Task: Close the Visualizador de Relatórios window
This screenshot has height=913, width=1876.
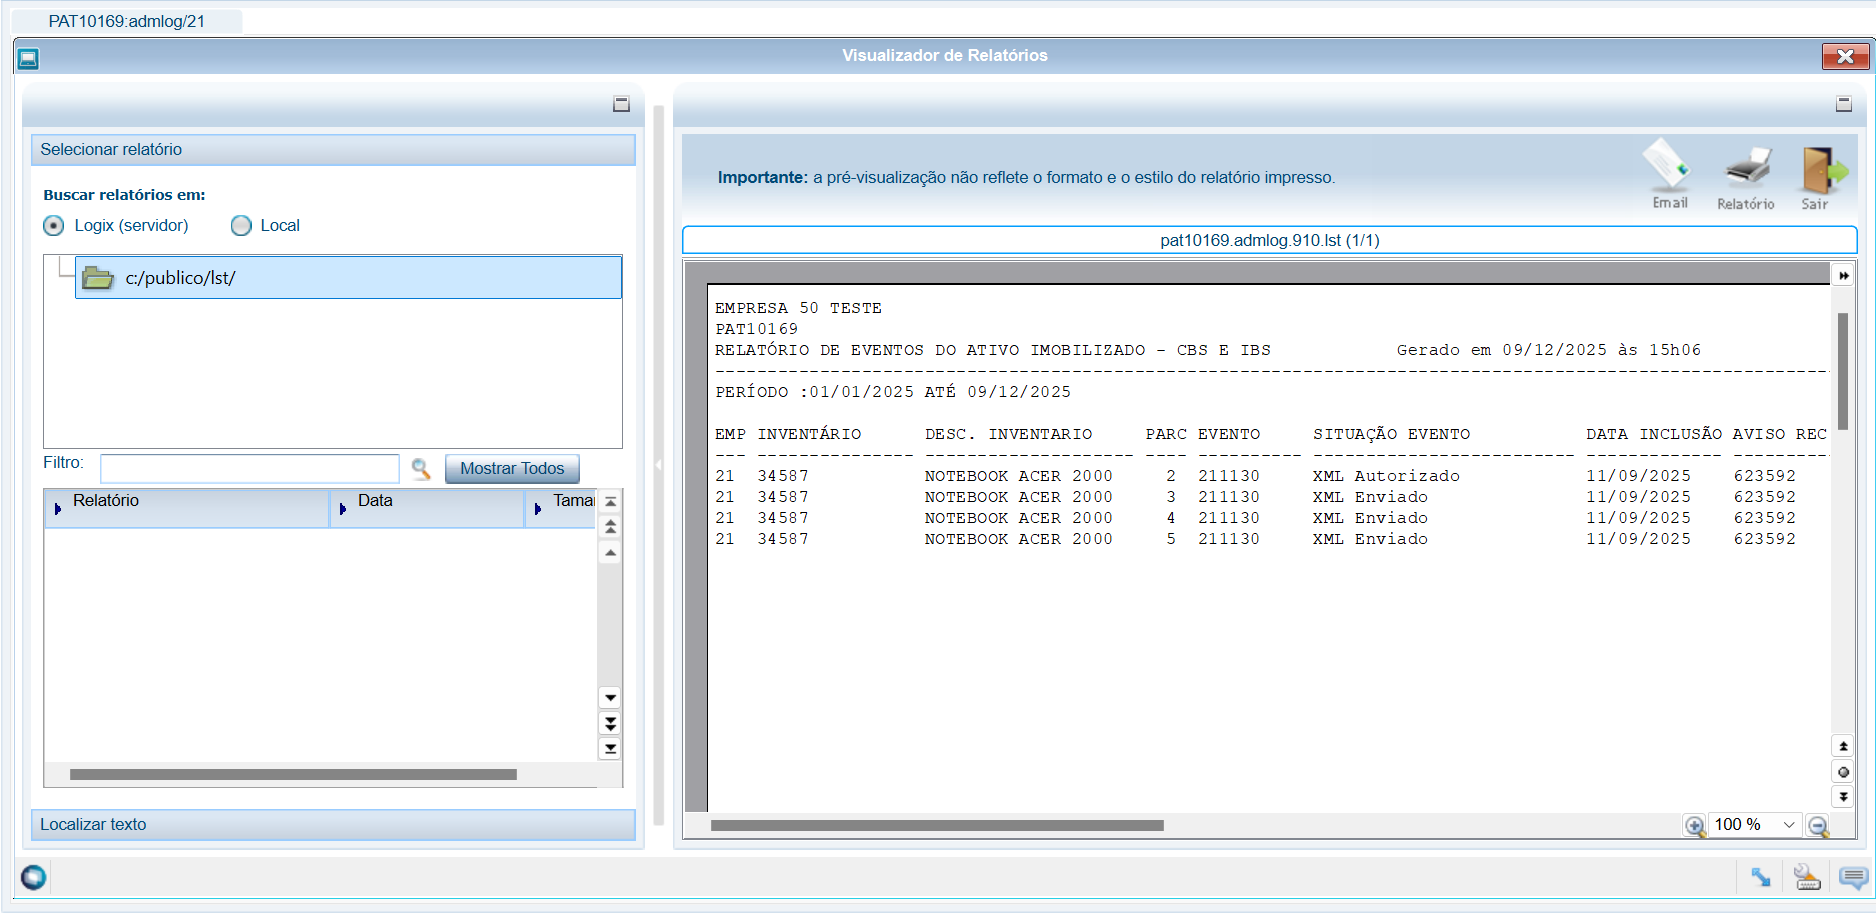Action: tap(1845, 57)
